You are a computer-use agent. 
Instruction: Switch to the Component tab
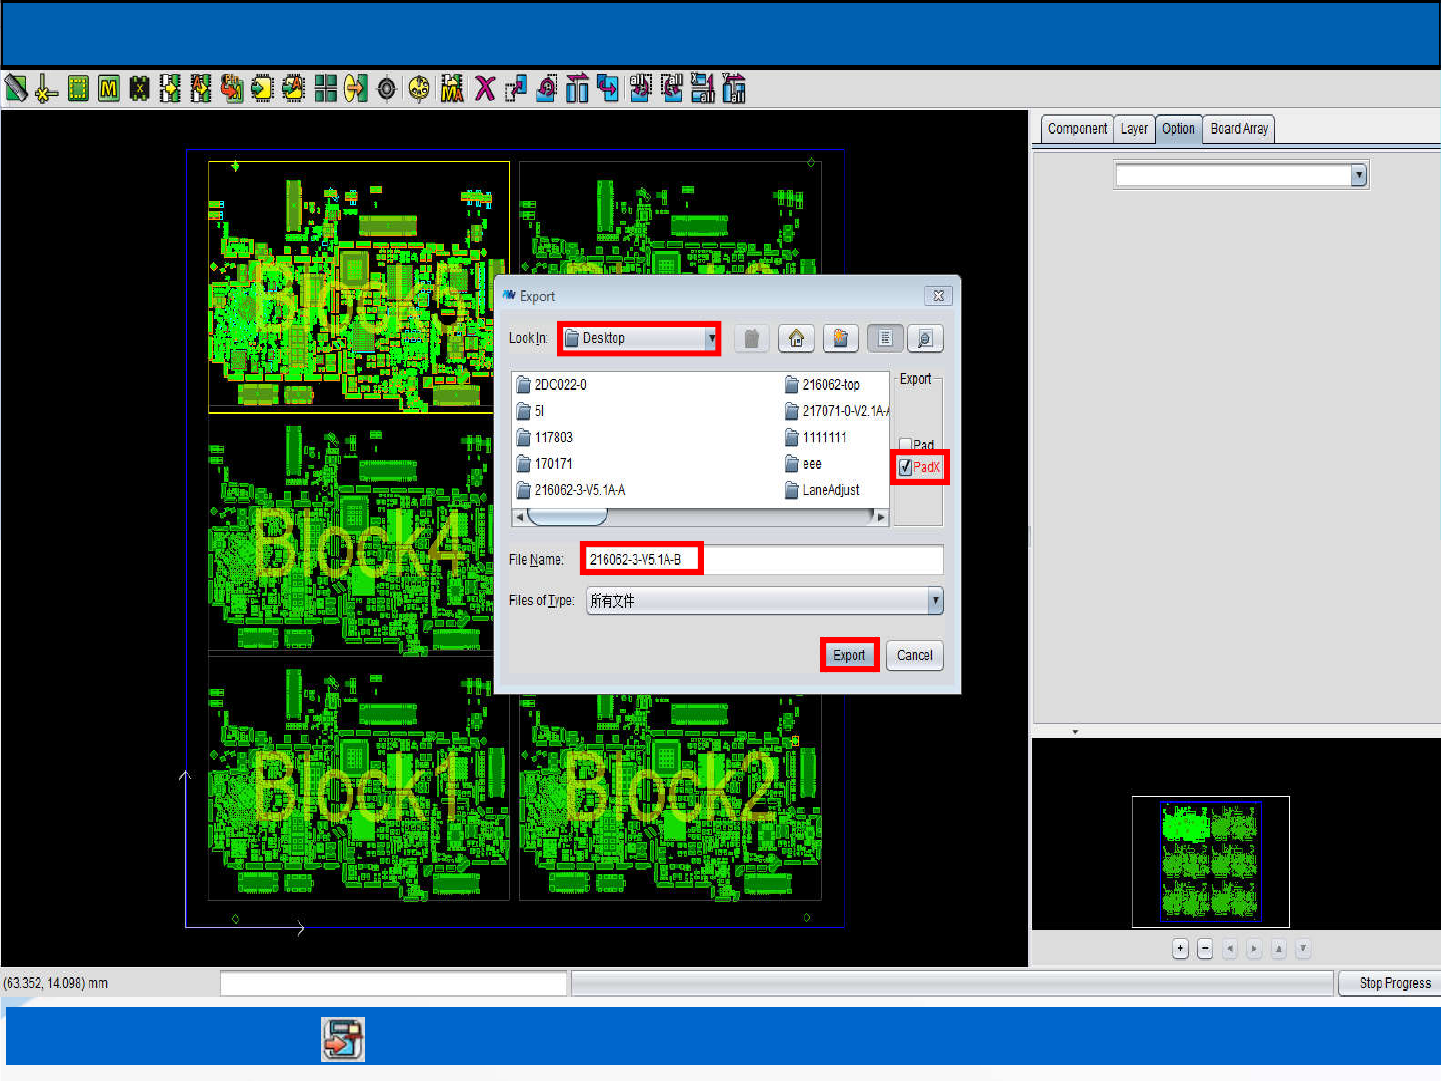tap(1077, 129)
